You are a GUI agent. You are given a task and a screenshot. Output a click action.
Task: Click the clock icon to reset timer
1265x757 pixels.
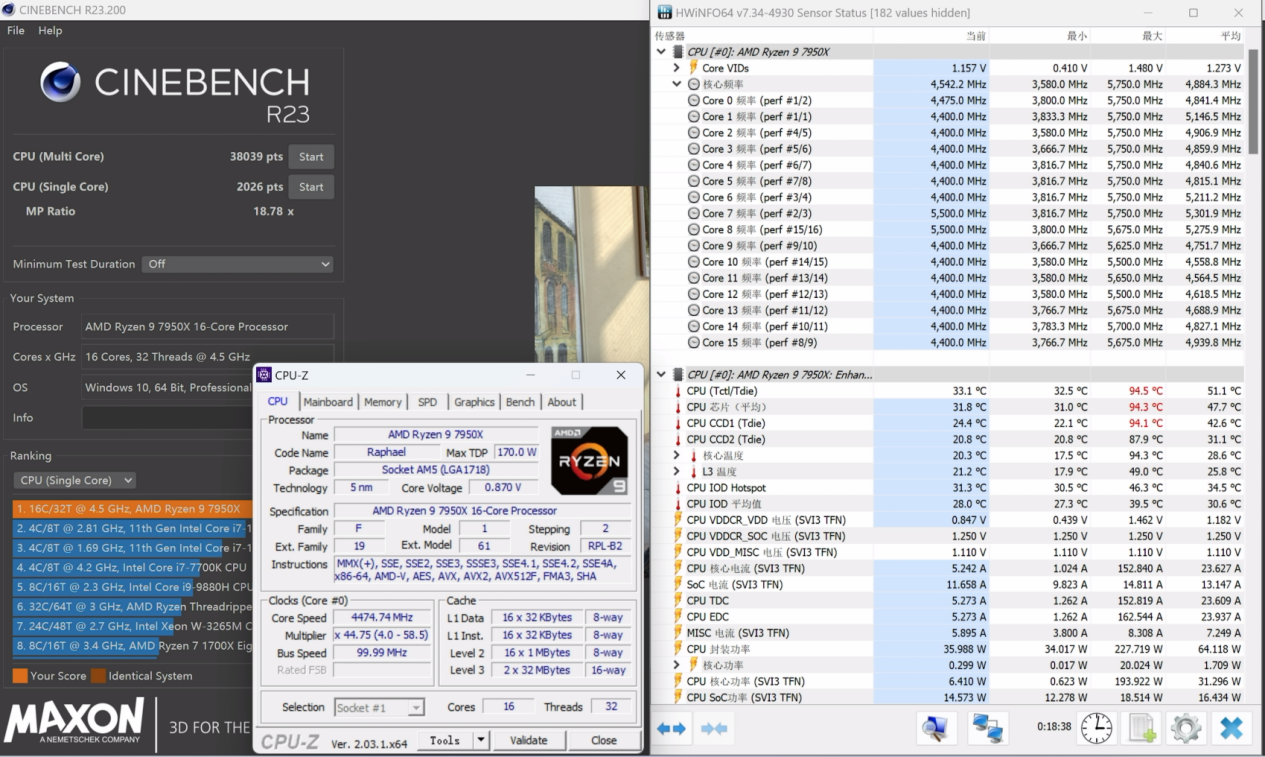[x=1097, y=728]
